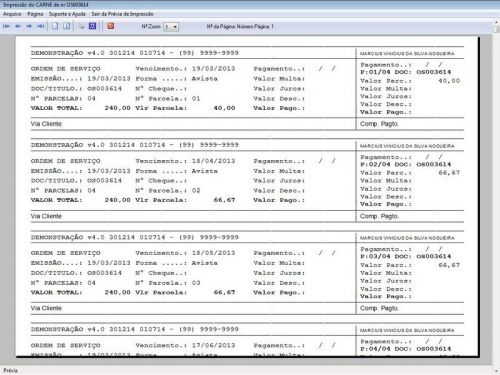
Task: Open the Página menu
Action: (x=35, y=14)
